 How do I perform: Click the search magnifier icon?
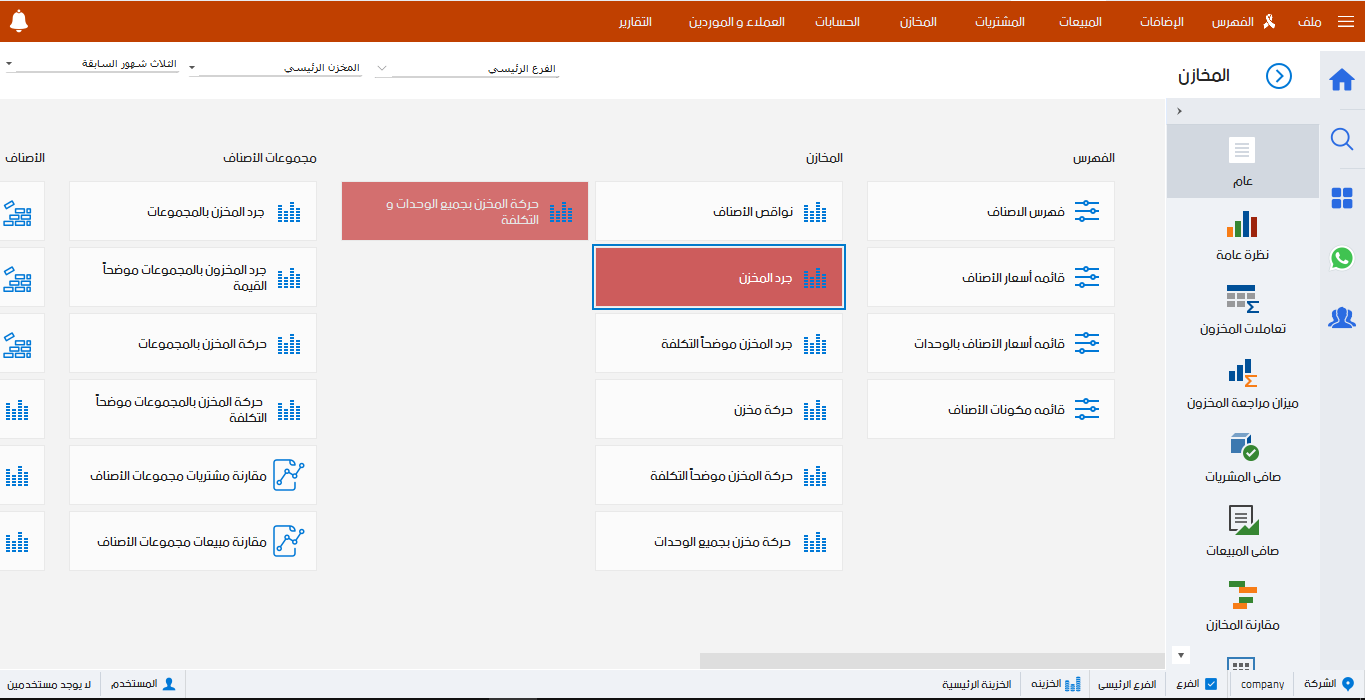click(1342, 139)
